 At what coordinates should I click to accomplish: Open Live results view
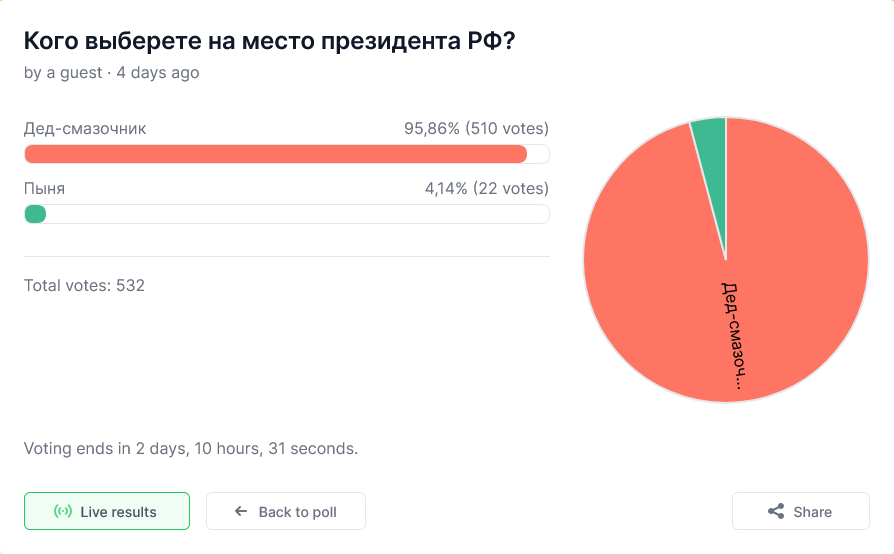click(x=107, y=511)
